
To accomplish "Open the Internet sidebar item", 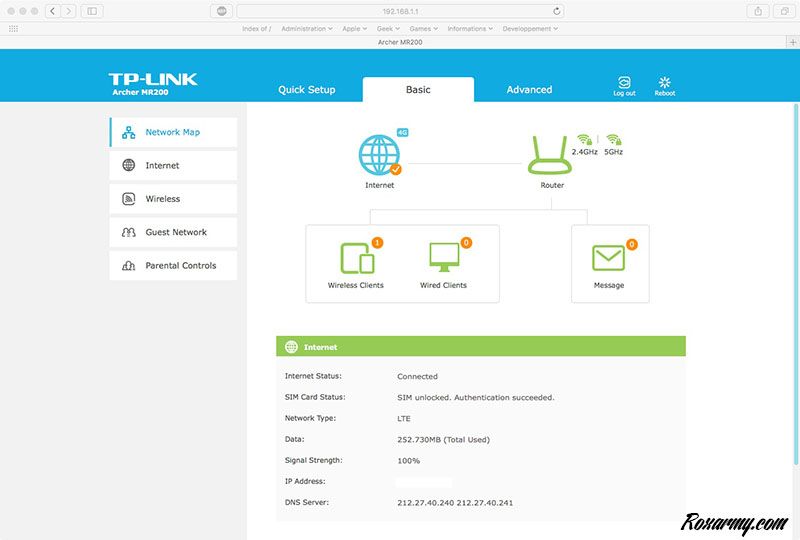I will 173,166.
